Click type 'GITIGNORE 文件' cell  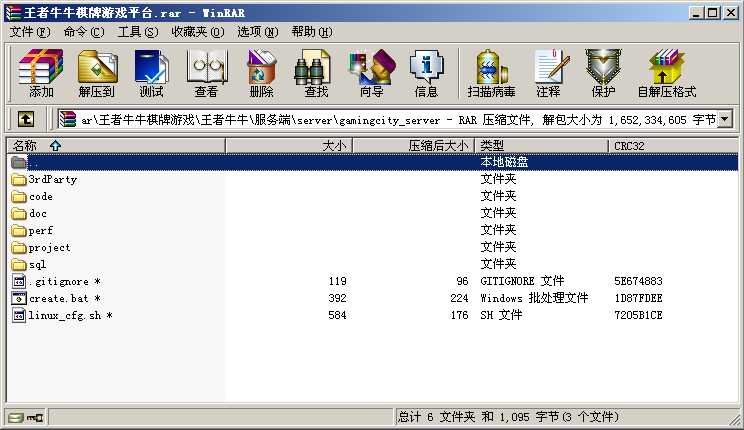[x=522, y=281]
